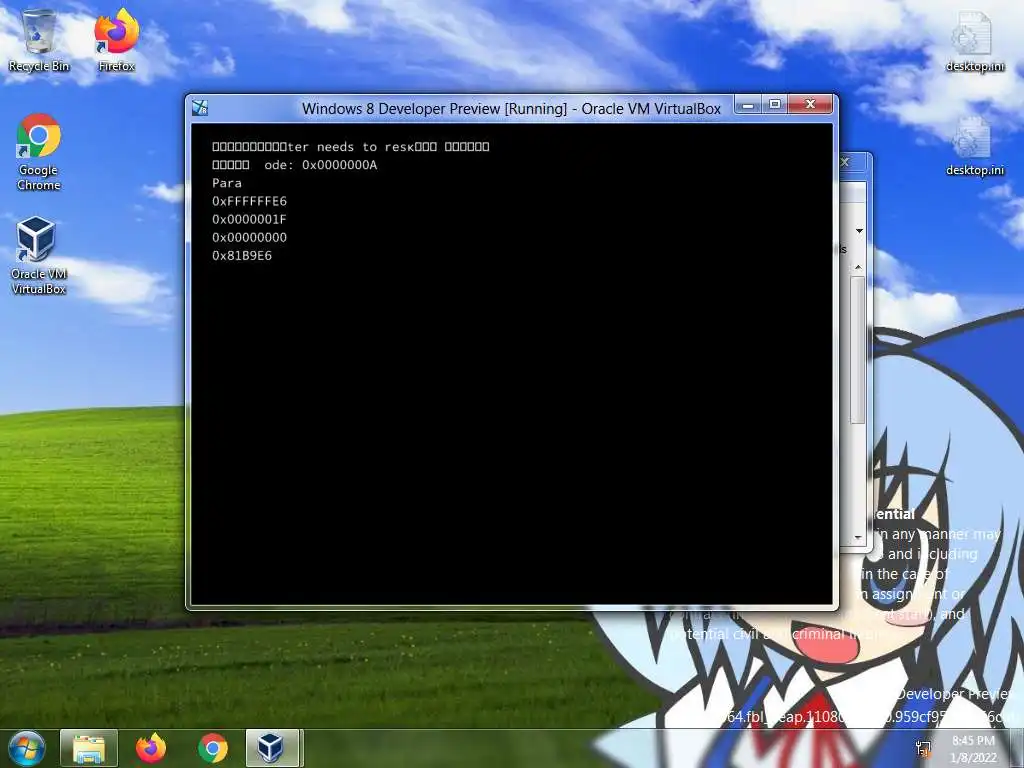Image resolution: width=1024 pixels, height=768 pixels.
Task: Click the scroll-down arrow in the background window
Action: click(x=858, y=537)
